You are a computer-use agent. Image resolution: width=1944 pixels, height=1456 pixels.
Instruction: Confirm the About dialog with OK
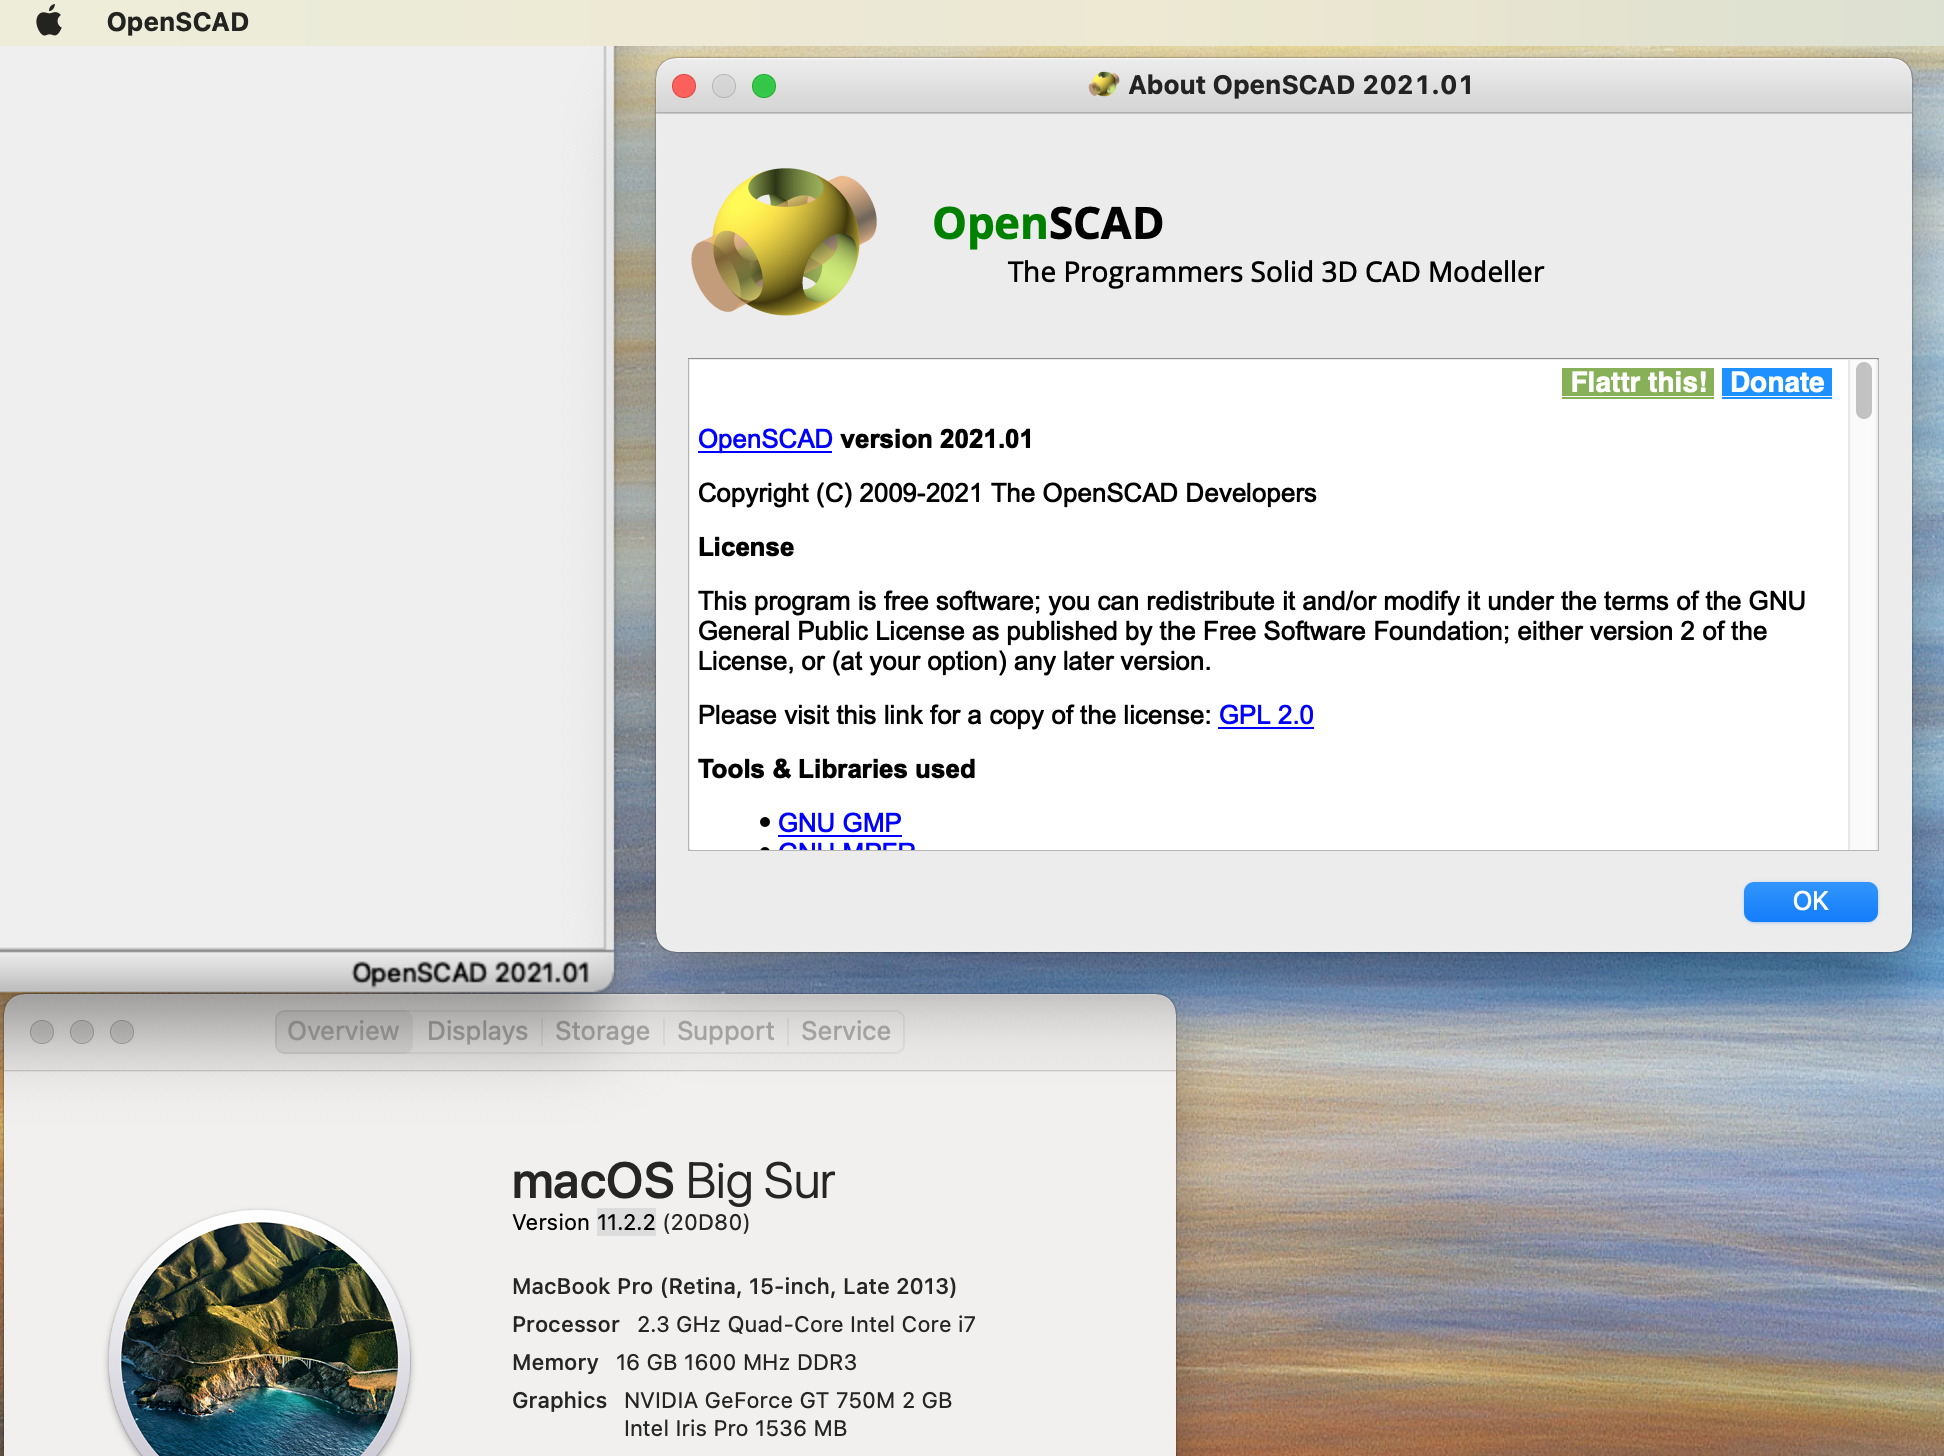pos(1809,901)
